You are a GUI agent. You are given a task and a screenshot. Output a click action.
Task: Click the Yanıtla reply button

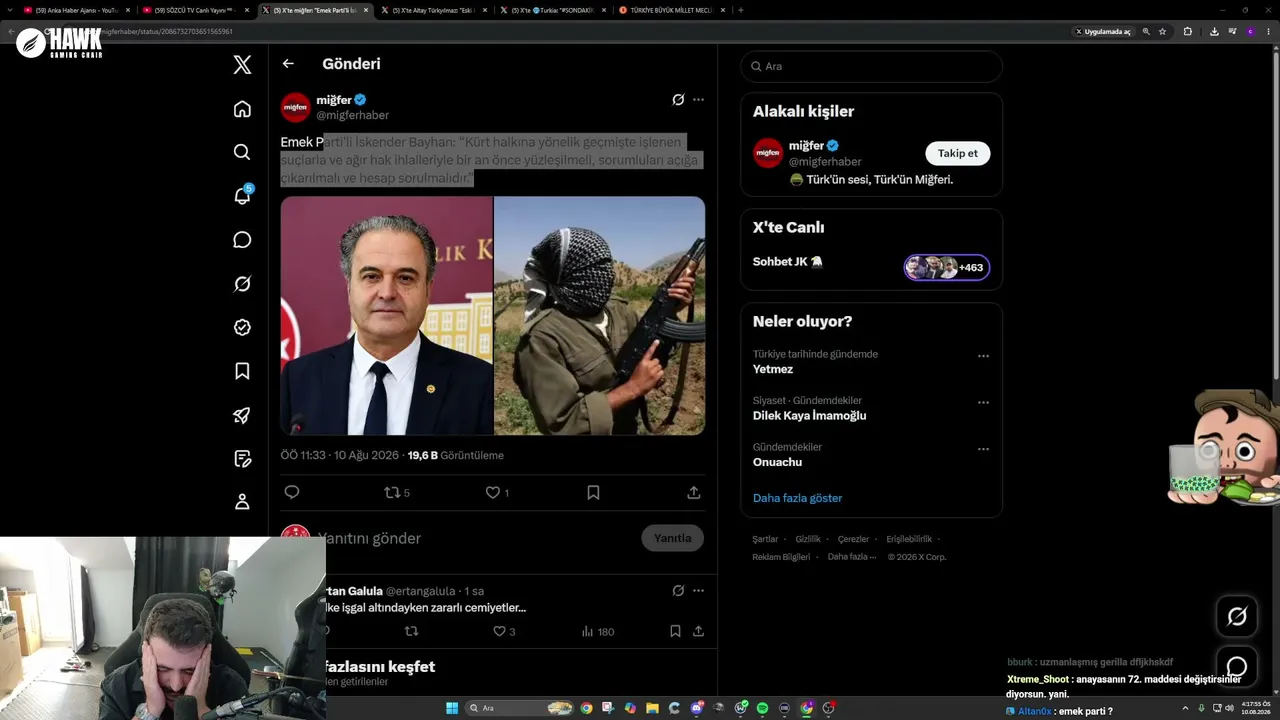coord(672,538)
